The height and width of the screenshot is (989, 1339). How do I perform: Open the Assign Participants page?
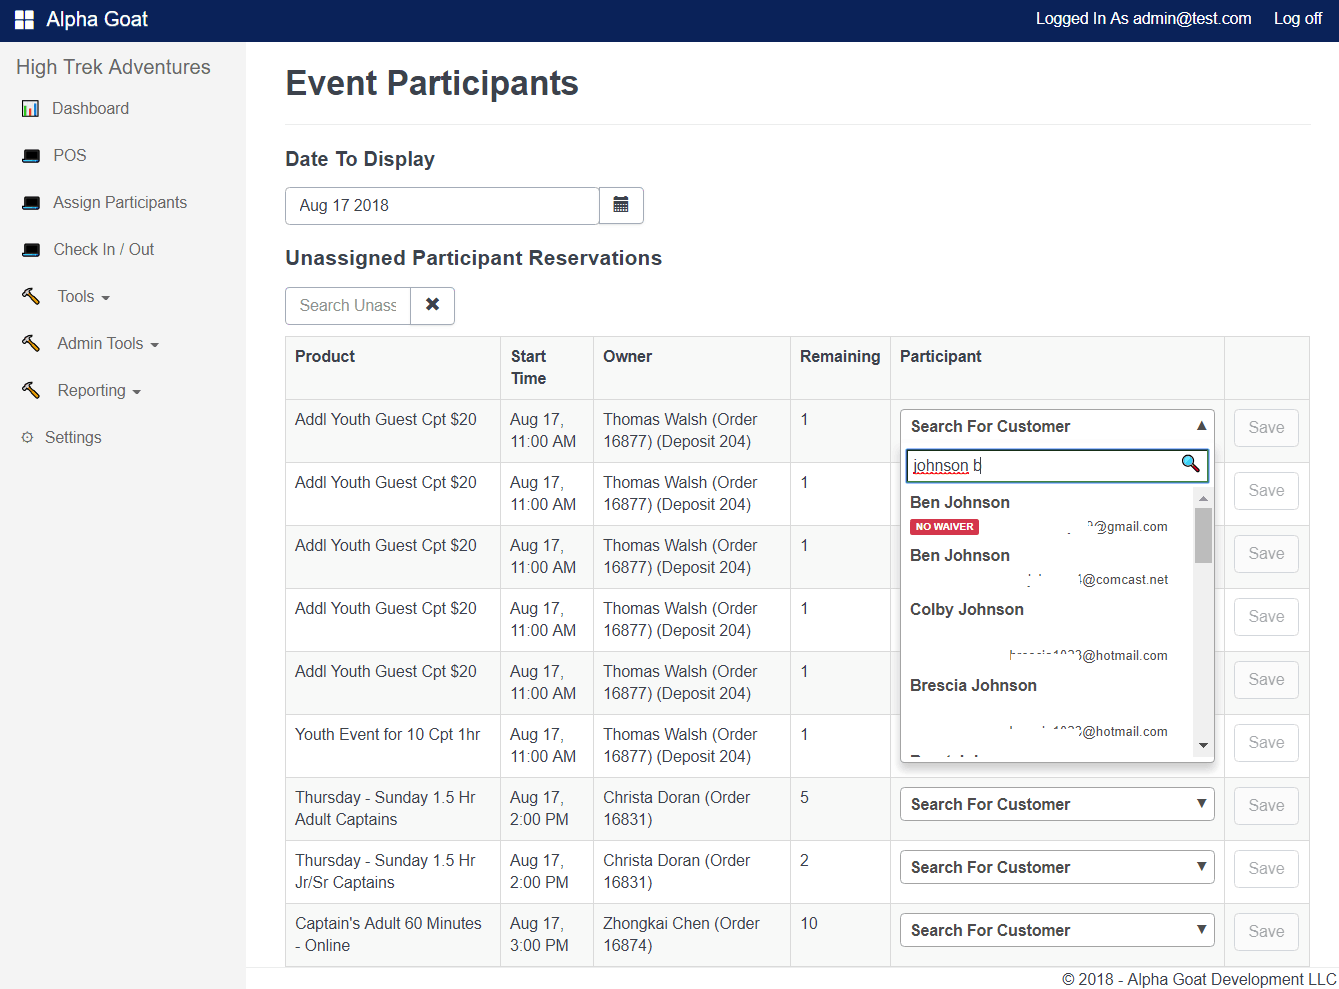[x=119, y=203]
